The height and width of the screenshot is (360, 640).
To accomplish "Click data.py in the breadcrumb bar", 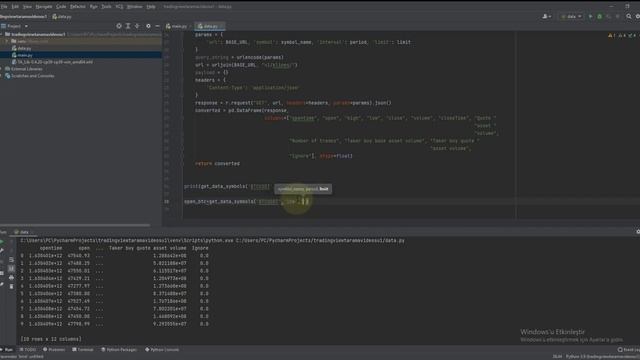I will click(62, 17).
